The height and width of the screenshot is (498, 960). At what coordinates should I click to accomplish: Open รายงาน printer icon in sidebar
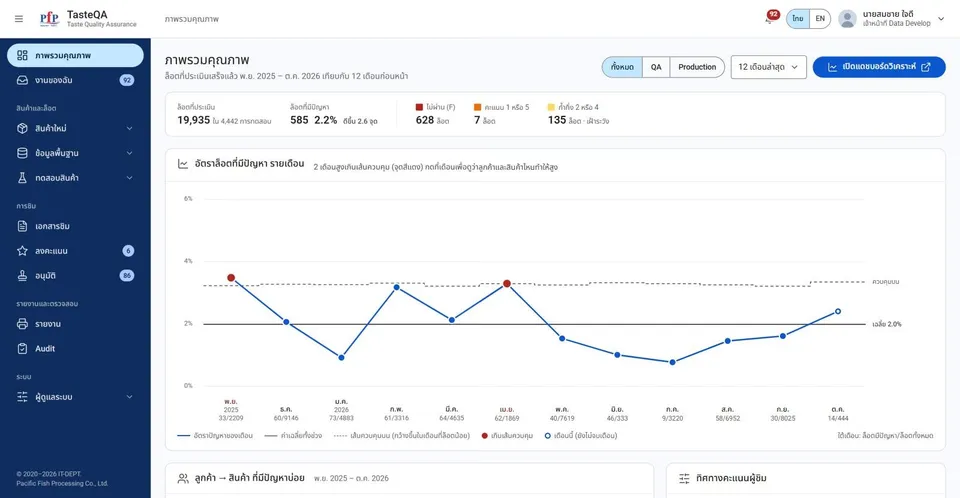tap(22, 323)
